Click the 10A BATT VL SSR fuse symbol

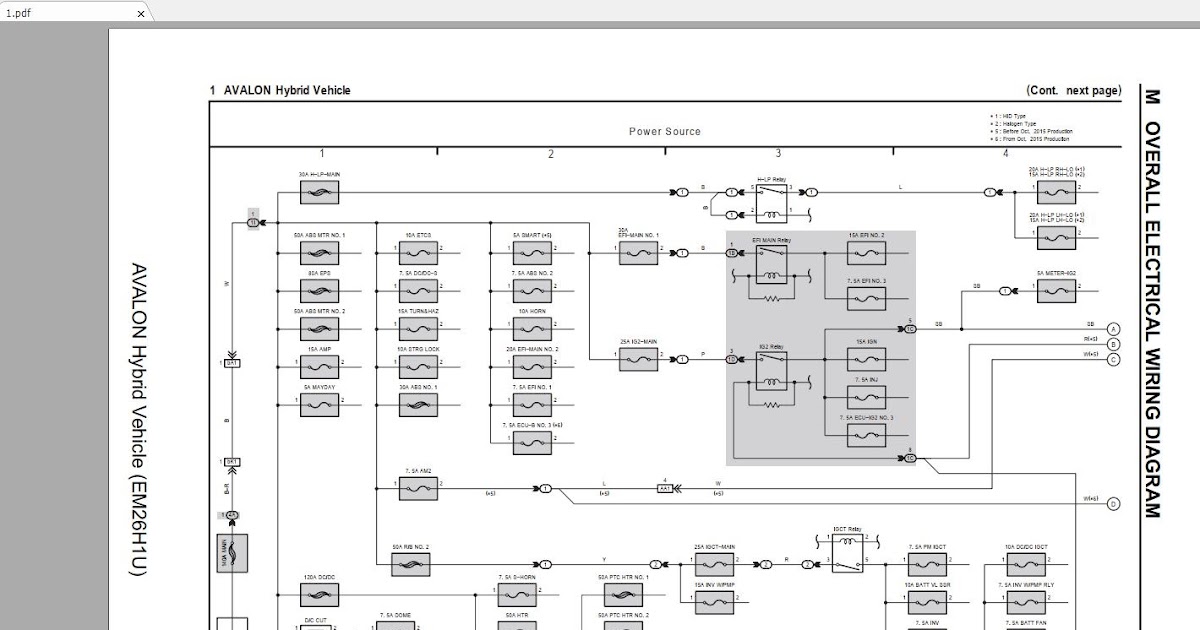click(x=927, y=602)
